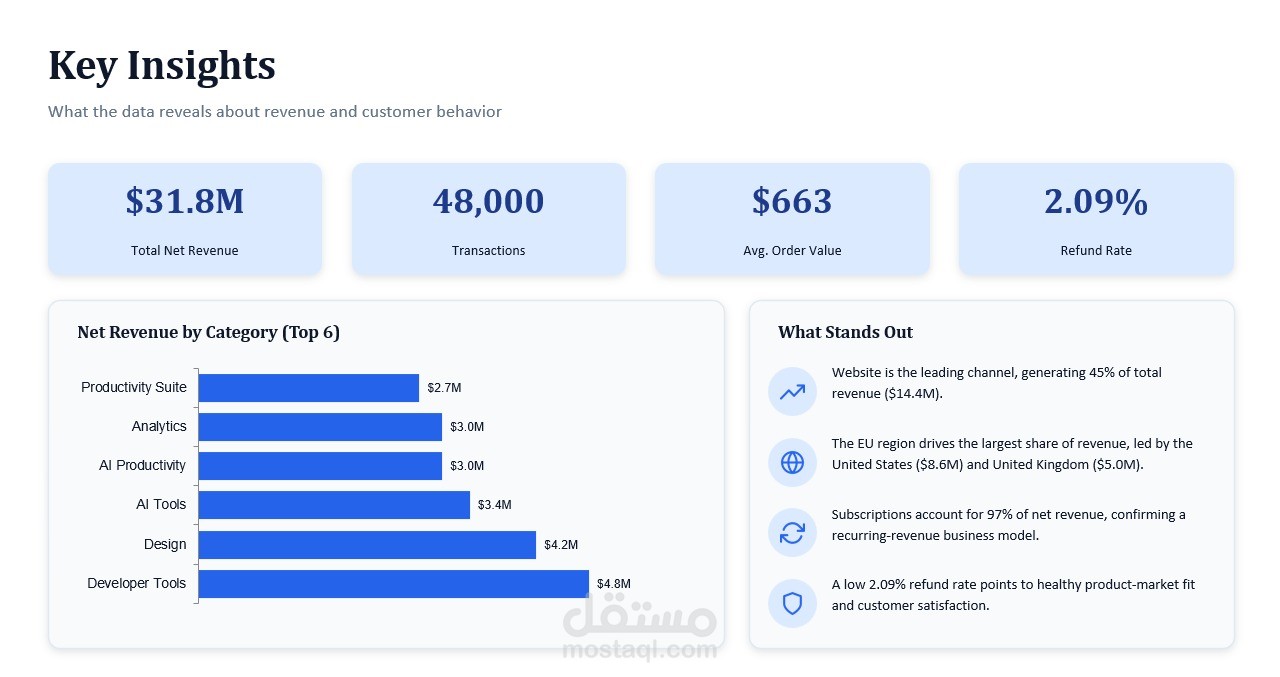1280x677 pixels.
Task: Select the 48,000 Transactions card
Action: tap(488, 219)
